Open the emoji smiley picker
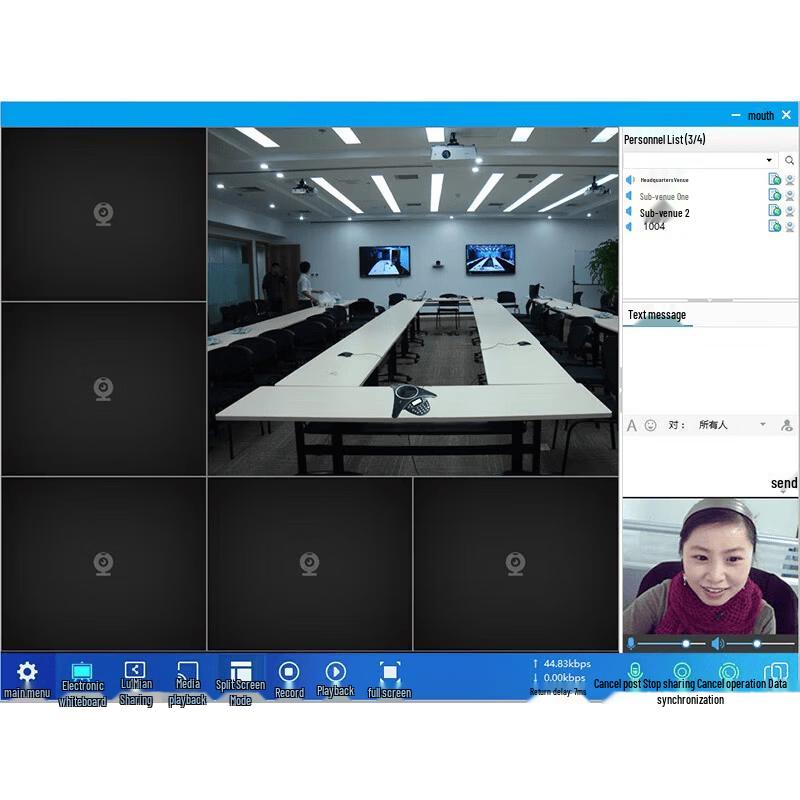 point(650,425)
